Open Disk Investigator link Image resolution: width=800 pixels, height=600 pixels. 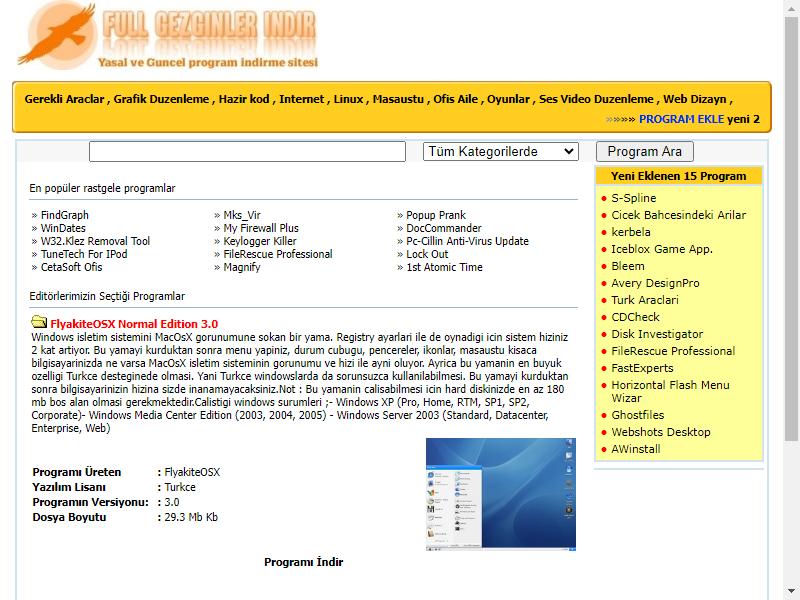point(657,334)
